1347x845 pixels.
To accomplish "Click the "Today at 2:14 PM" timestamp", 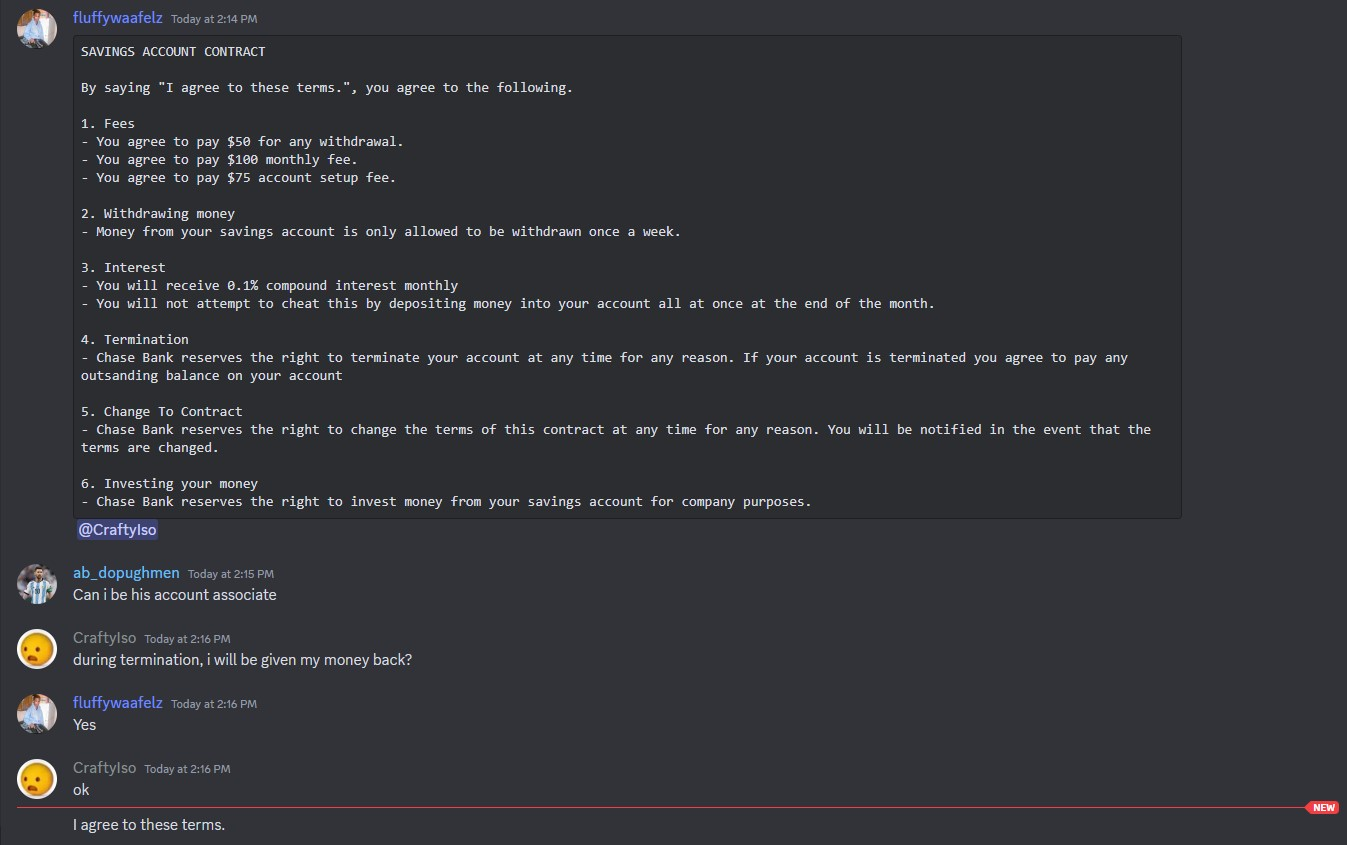I will pos(214,19).
